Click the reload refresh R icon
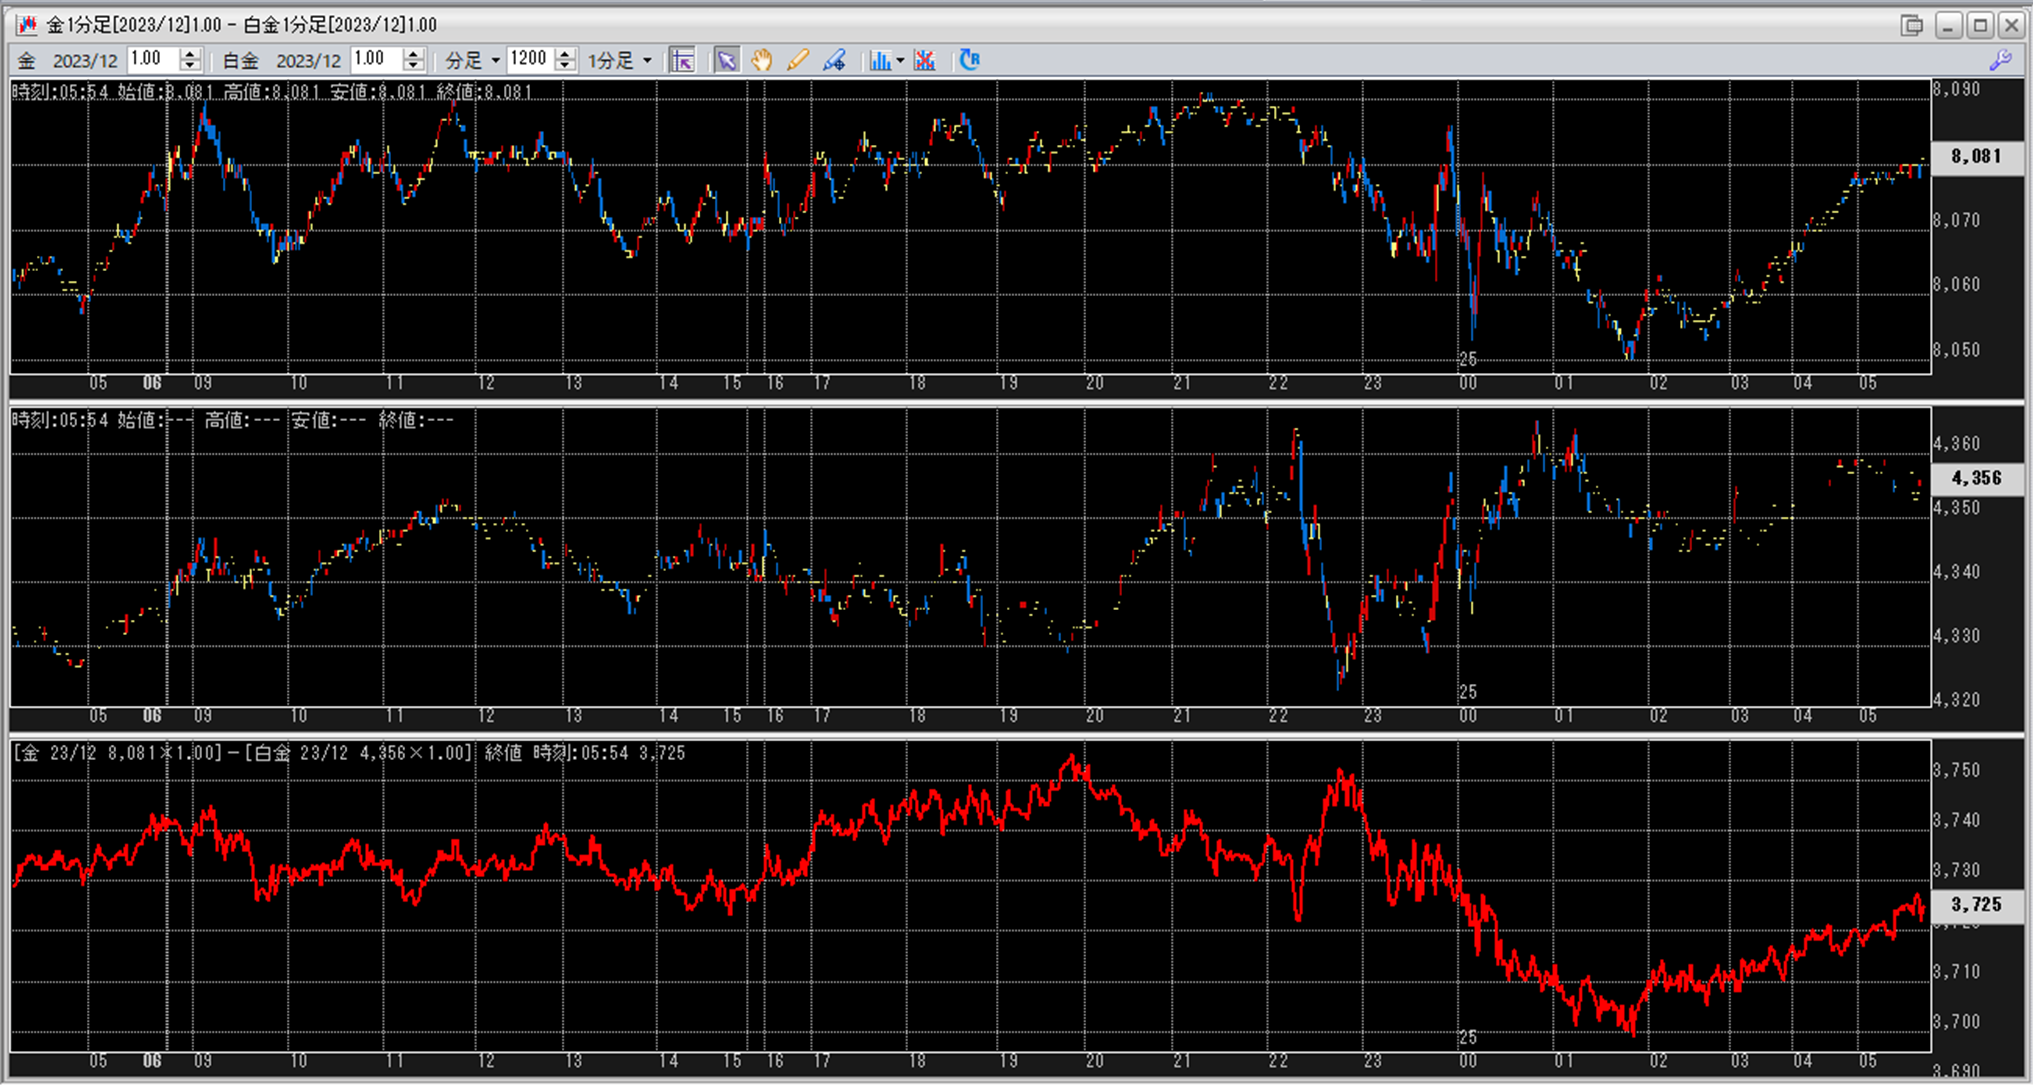2033x1086 pixels. point(969,61)
